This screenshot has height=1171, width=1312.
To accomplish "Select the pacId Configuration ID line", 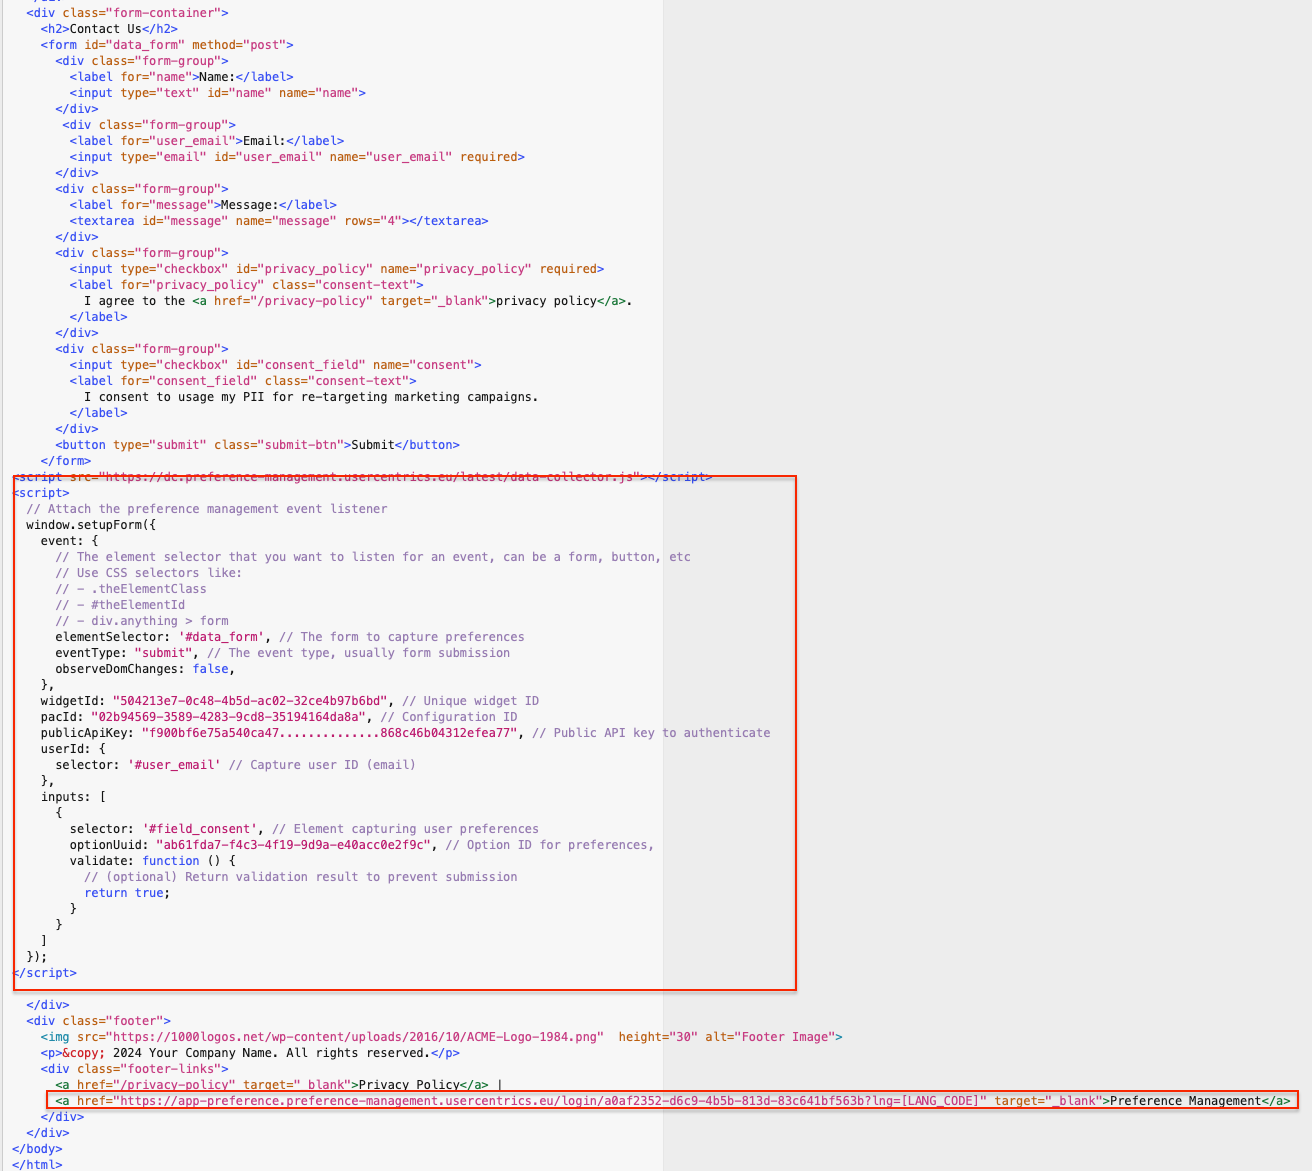I will [279, 717].
